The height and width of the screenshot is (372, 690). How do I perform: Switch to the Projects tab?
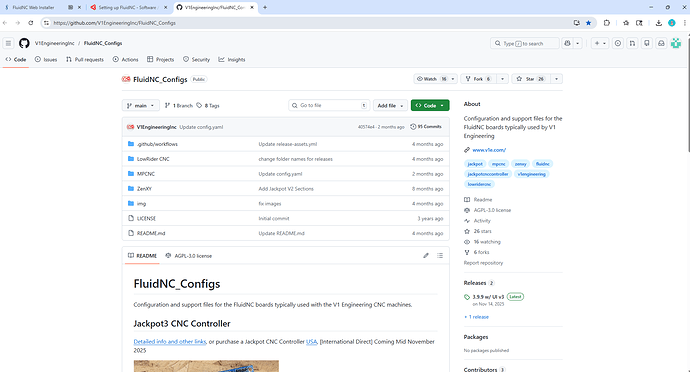(x=161, y=59)
